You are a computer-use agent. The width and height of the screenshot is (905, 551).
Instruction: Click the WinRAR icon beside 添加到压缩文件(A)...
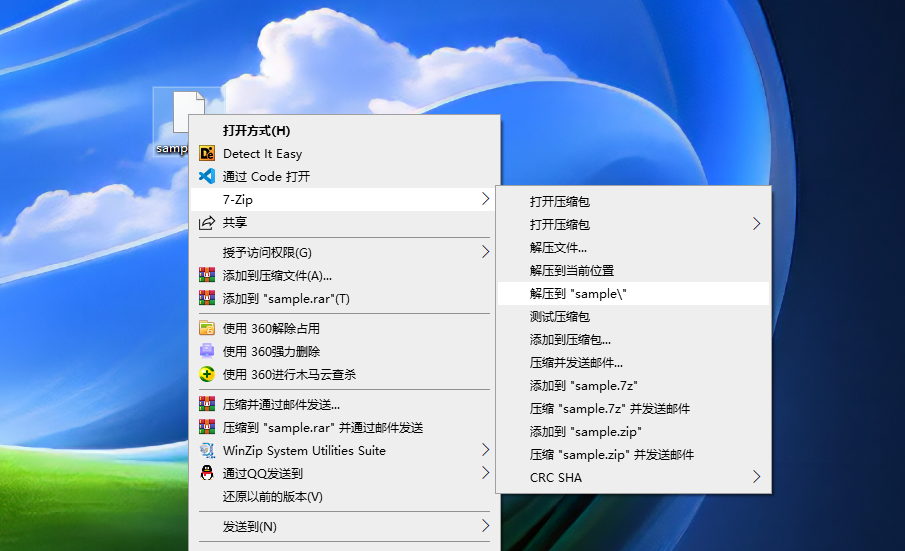pyautogui.click(x=207, y=275)
